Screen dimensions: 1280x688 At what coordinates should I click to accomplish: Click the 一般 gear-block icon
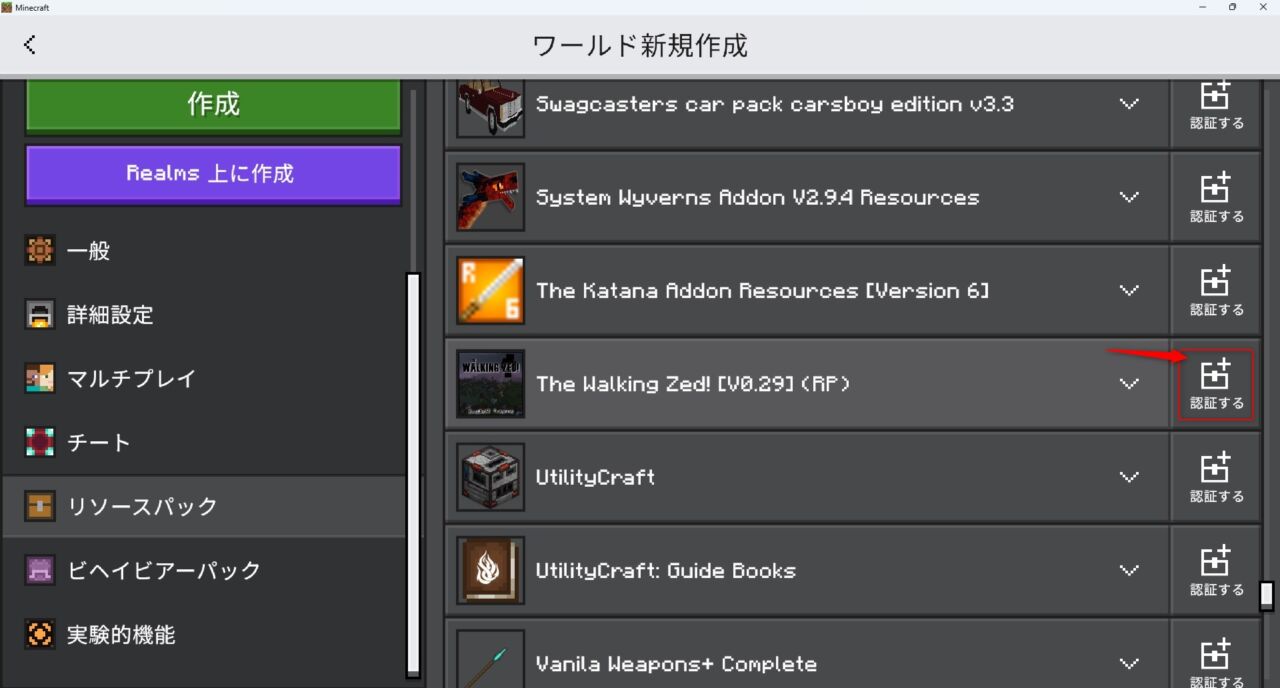40,251
